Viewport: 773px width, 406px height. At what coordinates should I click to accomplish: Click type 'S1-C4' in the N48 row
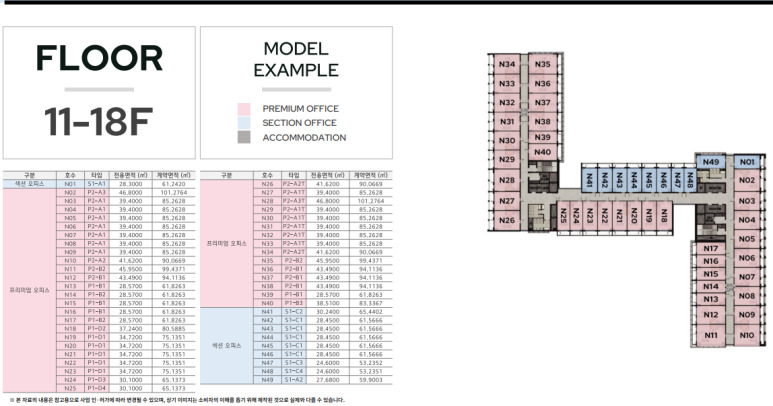tap(294, 371)
